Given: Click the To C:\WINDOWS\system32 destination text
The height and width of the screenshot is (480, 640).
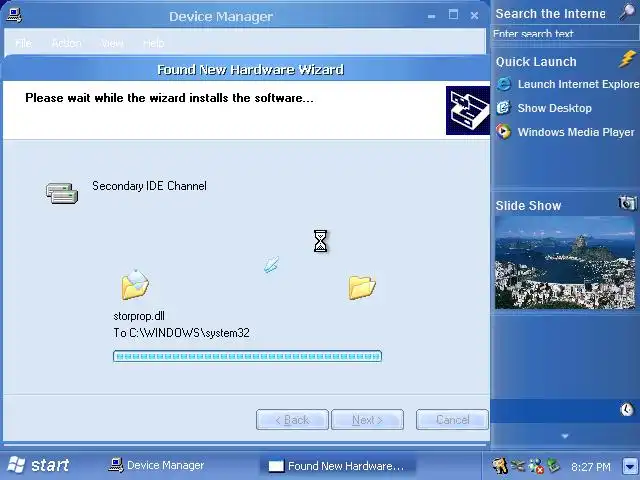Looking at the screenshot, I should coord(181,333).
